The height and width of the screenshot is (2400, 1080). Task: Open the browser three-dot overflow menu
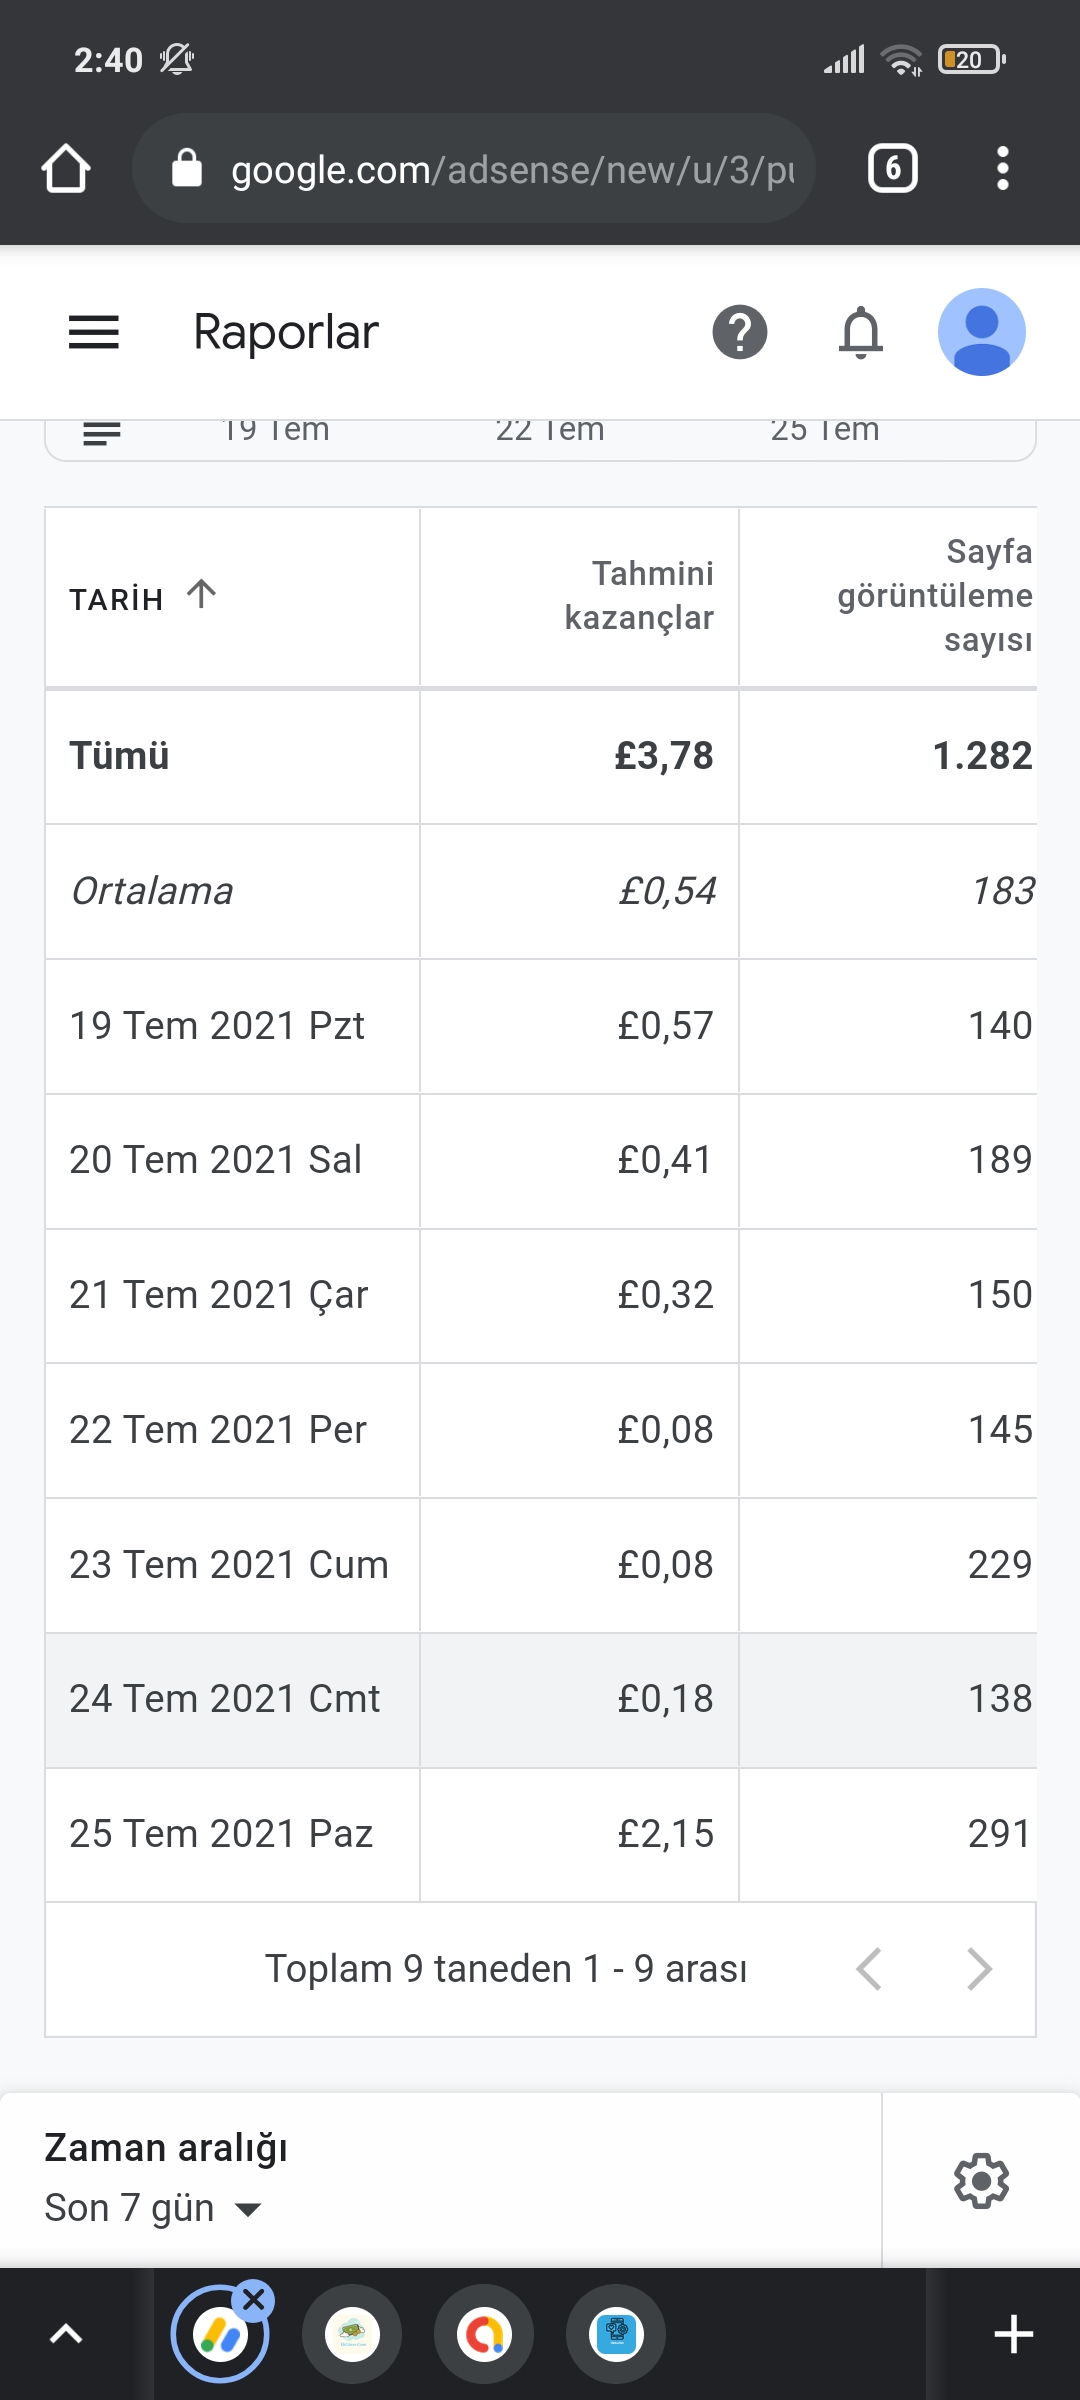[1003, 168]
